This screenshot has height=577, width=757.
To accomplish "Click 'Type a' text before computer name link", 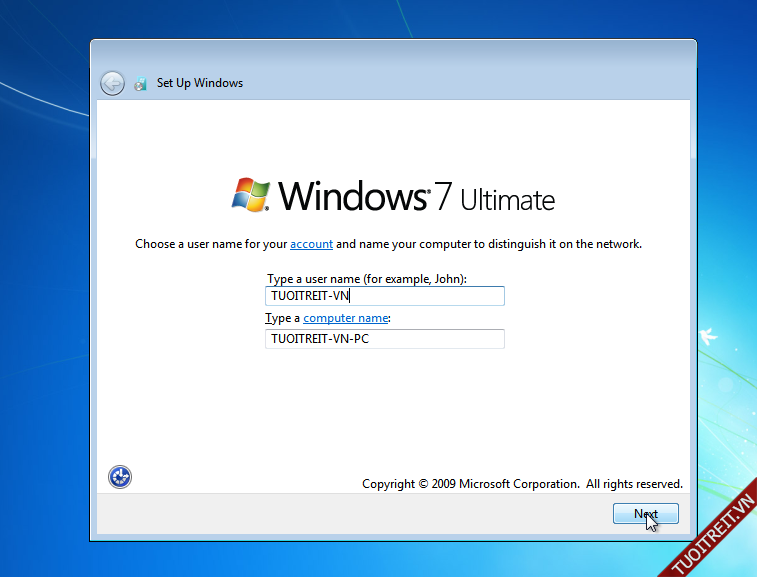I will pos(283,318).
